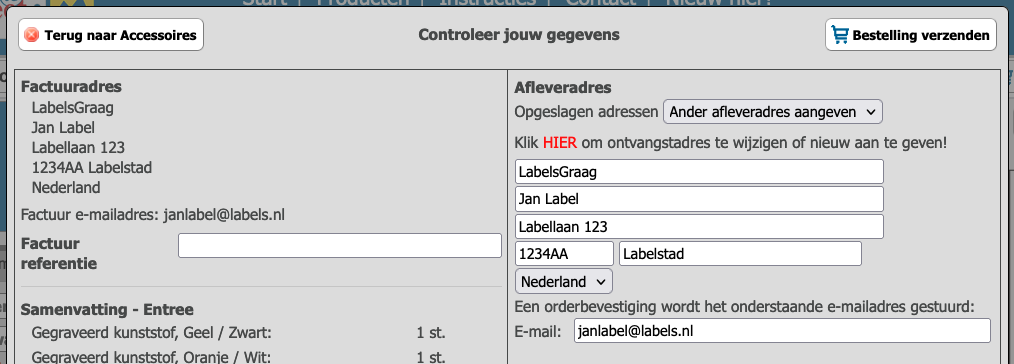Edit the Labellaan 123 street field
Screen dimensions: 1014x364
(699, 226)
